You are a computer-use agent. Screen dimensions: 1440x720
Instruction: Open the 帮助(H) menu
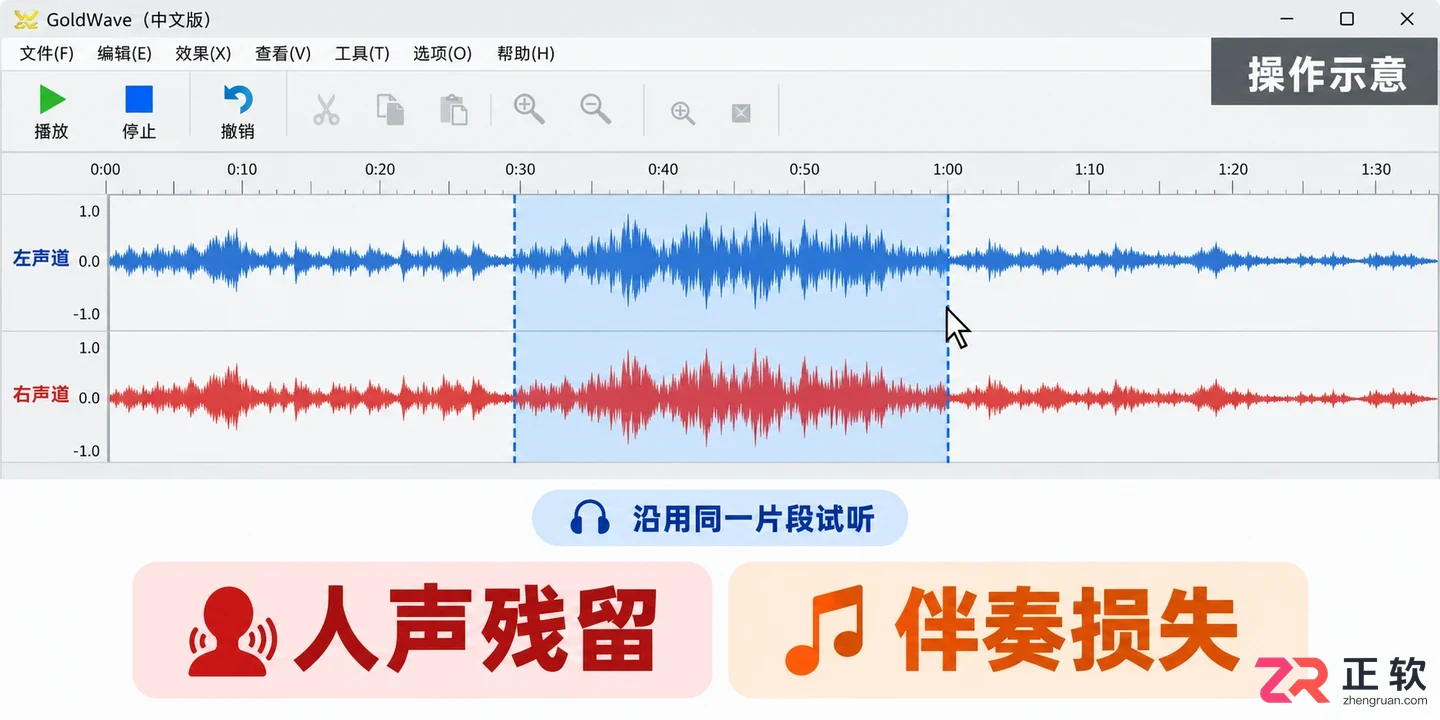525,54
